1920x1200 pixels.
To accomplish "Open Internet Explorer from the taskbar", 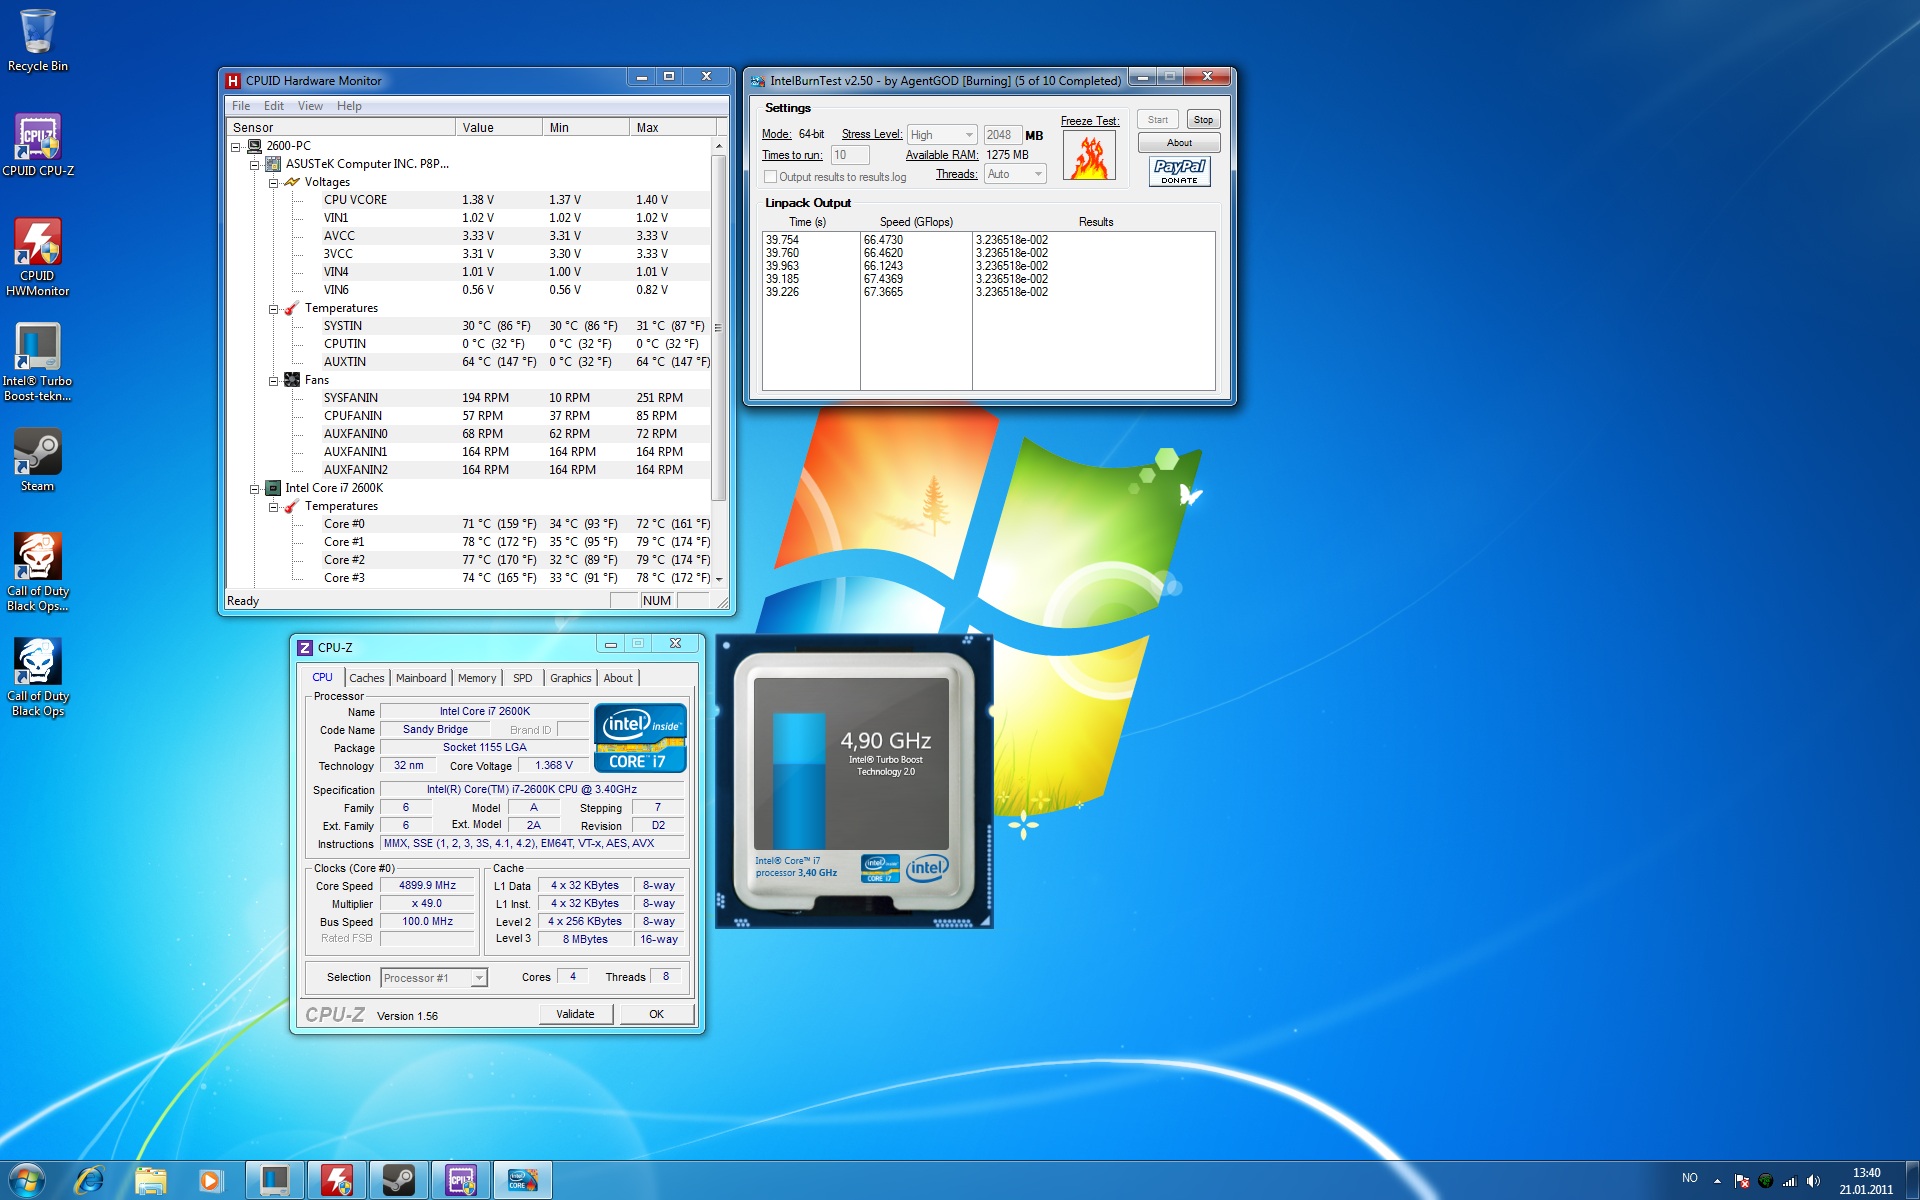I will [89, 1180].
